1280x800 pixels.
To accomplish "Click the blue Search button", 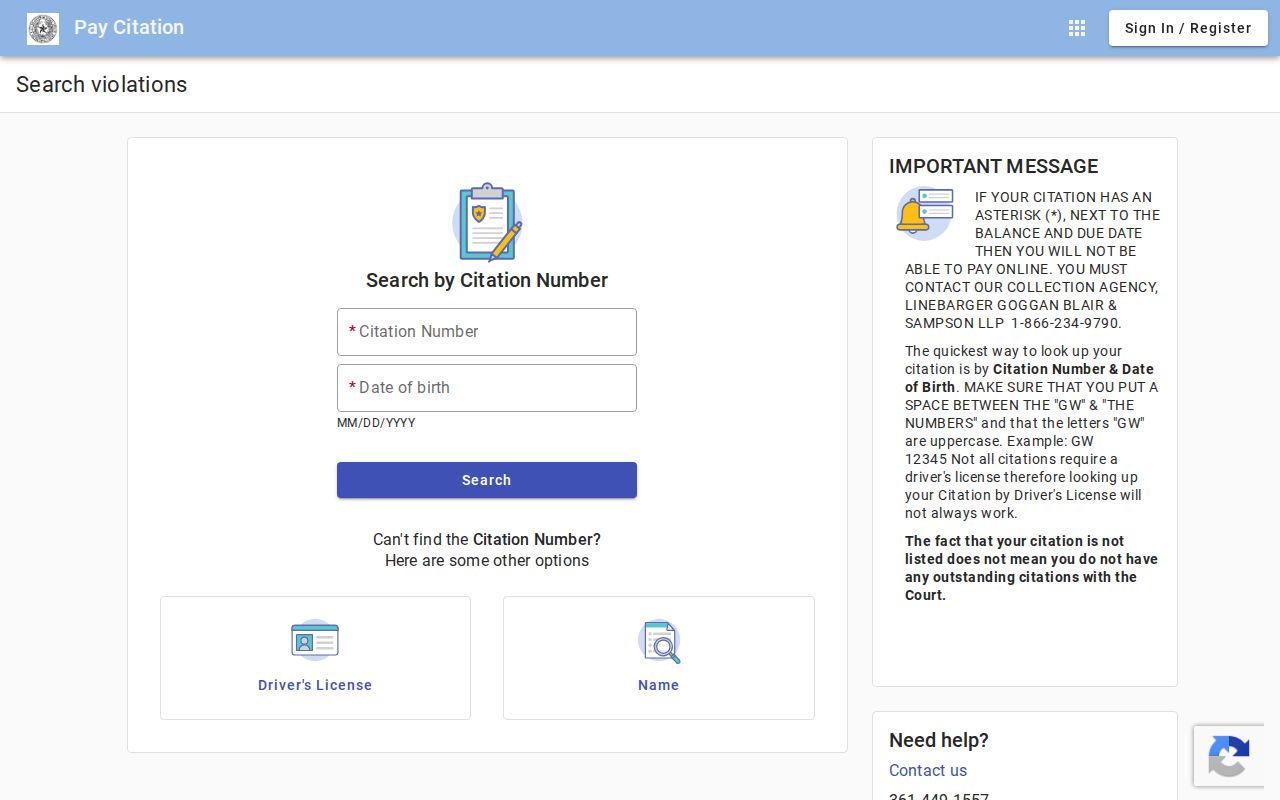I will coord(487,480).
